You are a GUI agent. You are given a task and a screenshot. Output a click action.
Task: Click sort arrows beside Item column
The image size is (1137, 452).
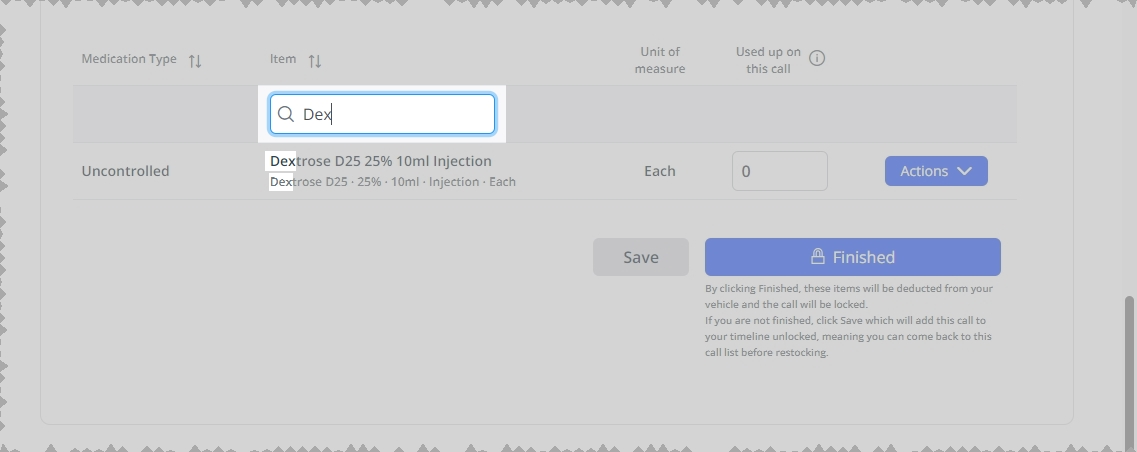[314, 61]
